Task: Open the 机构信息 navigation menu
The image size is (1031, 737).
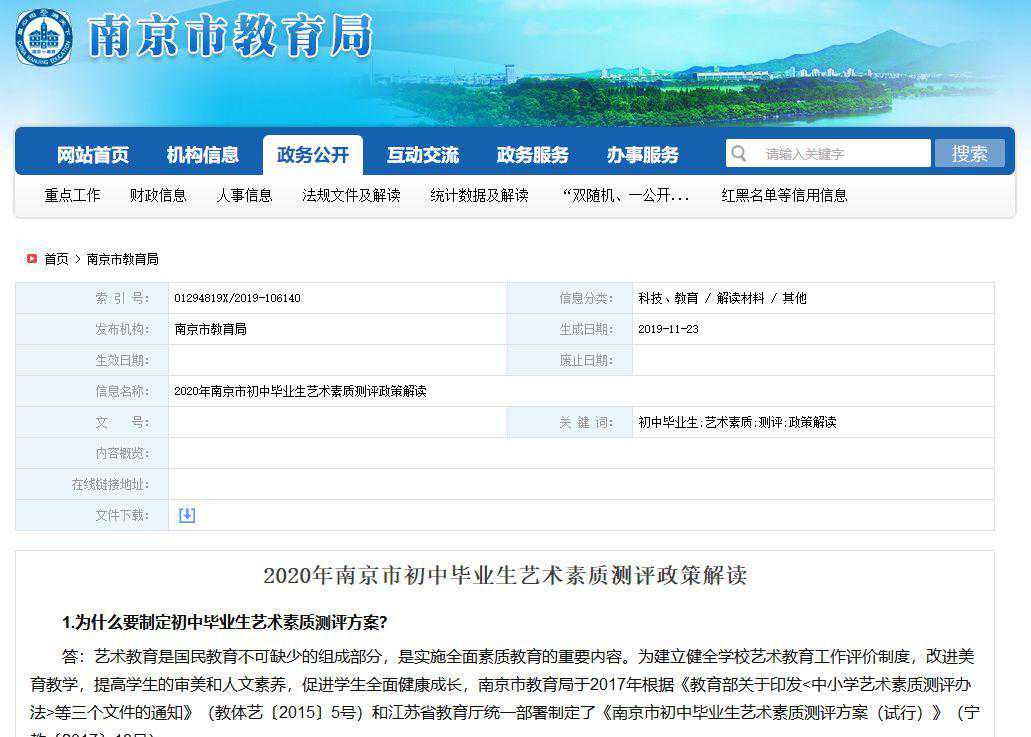Action: (x=203, y=154)
